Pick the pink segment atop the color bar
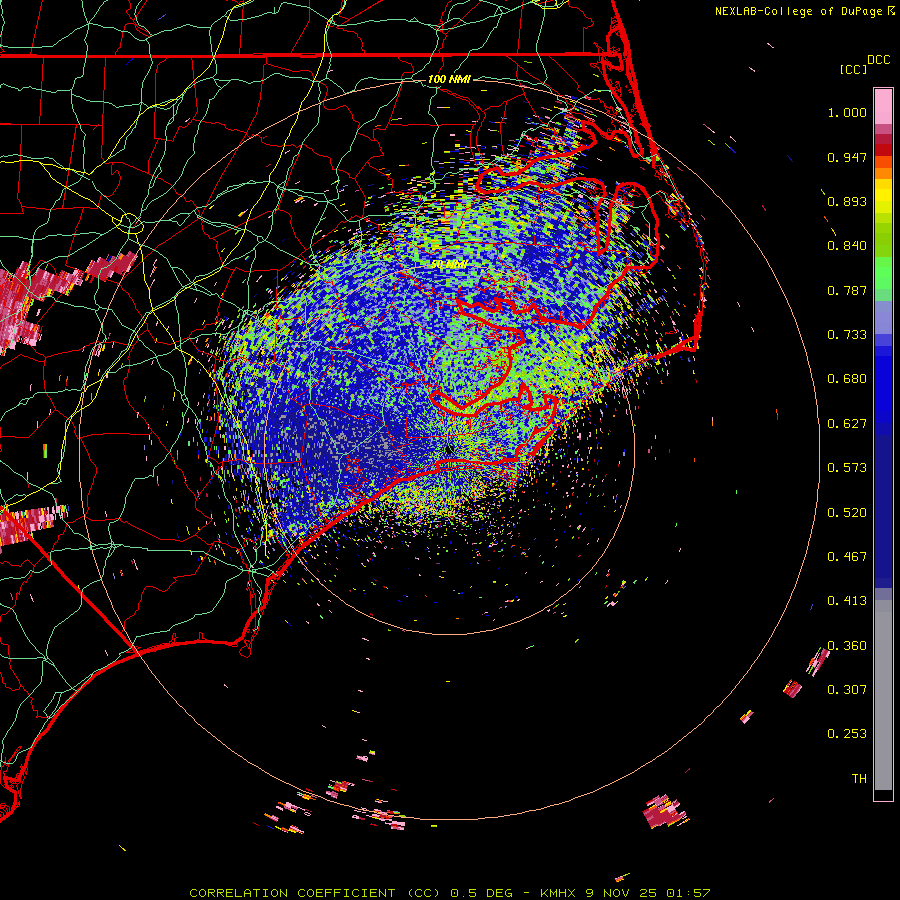The width and height of the screenshot is (900, 900). pos(883,106)
